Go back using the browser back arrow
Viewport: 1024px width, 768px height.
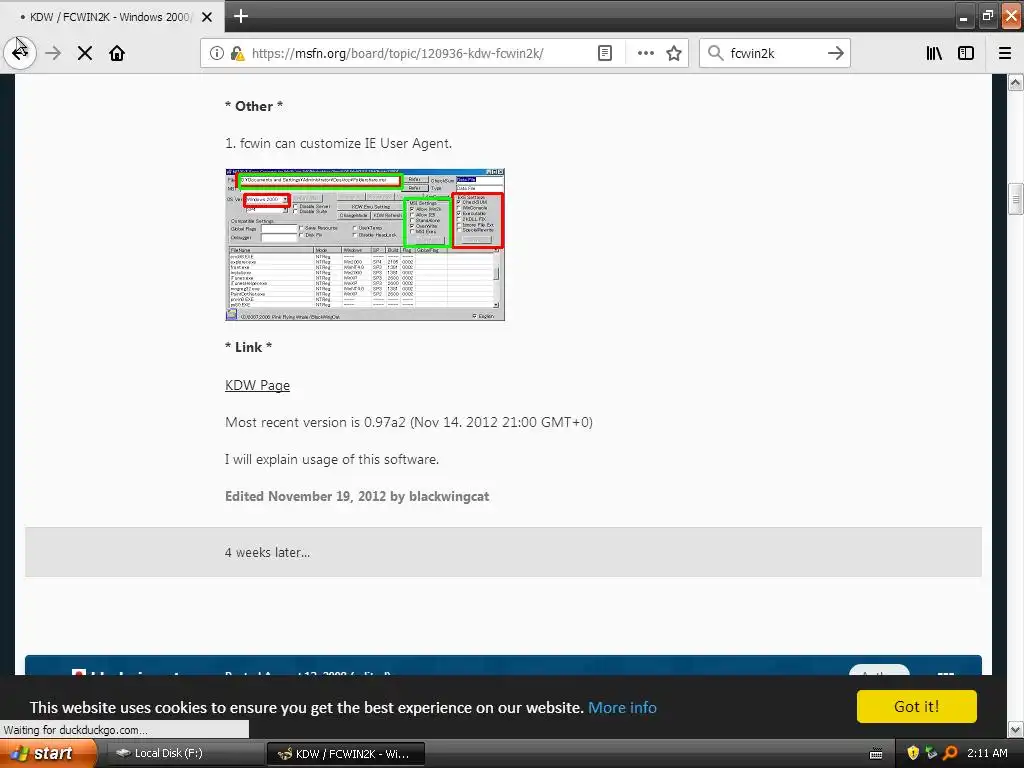pyautogui.click(x=20, y=53)
